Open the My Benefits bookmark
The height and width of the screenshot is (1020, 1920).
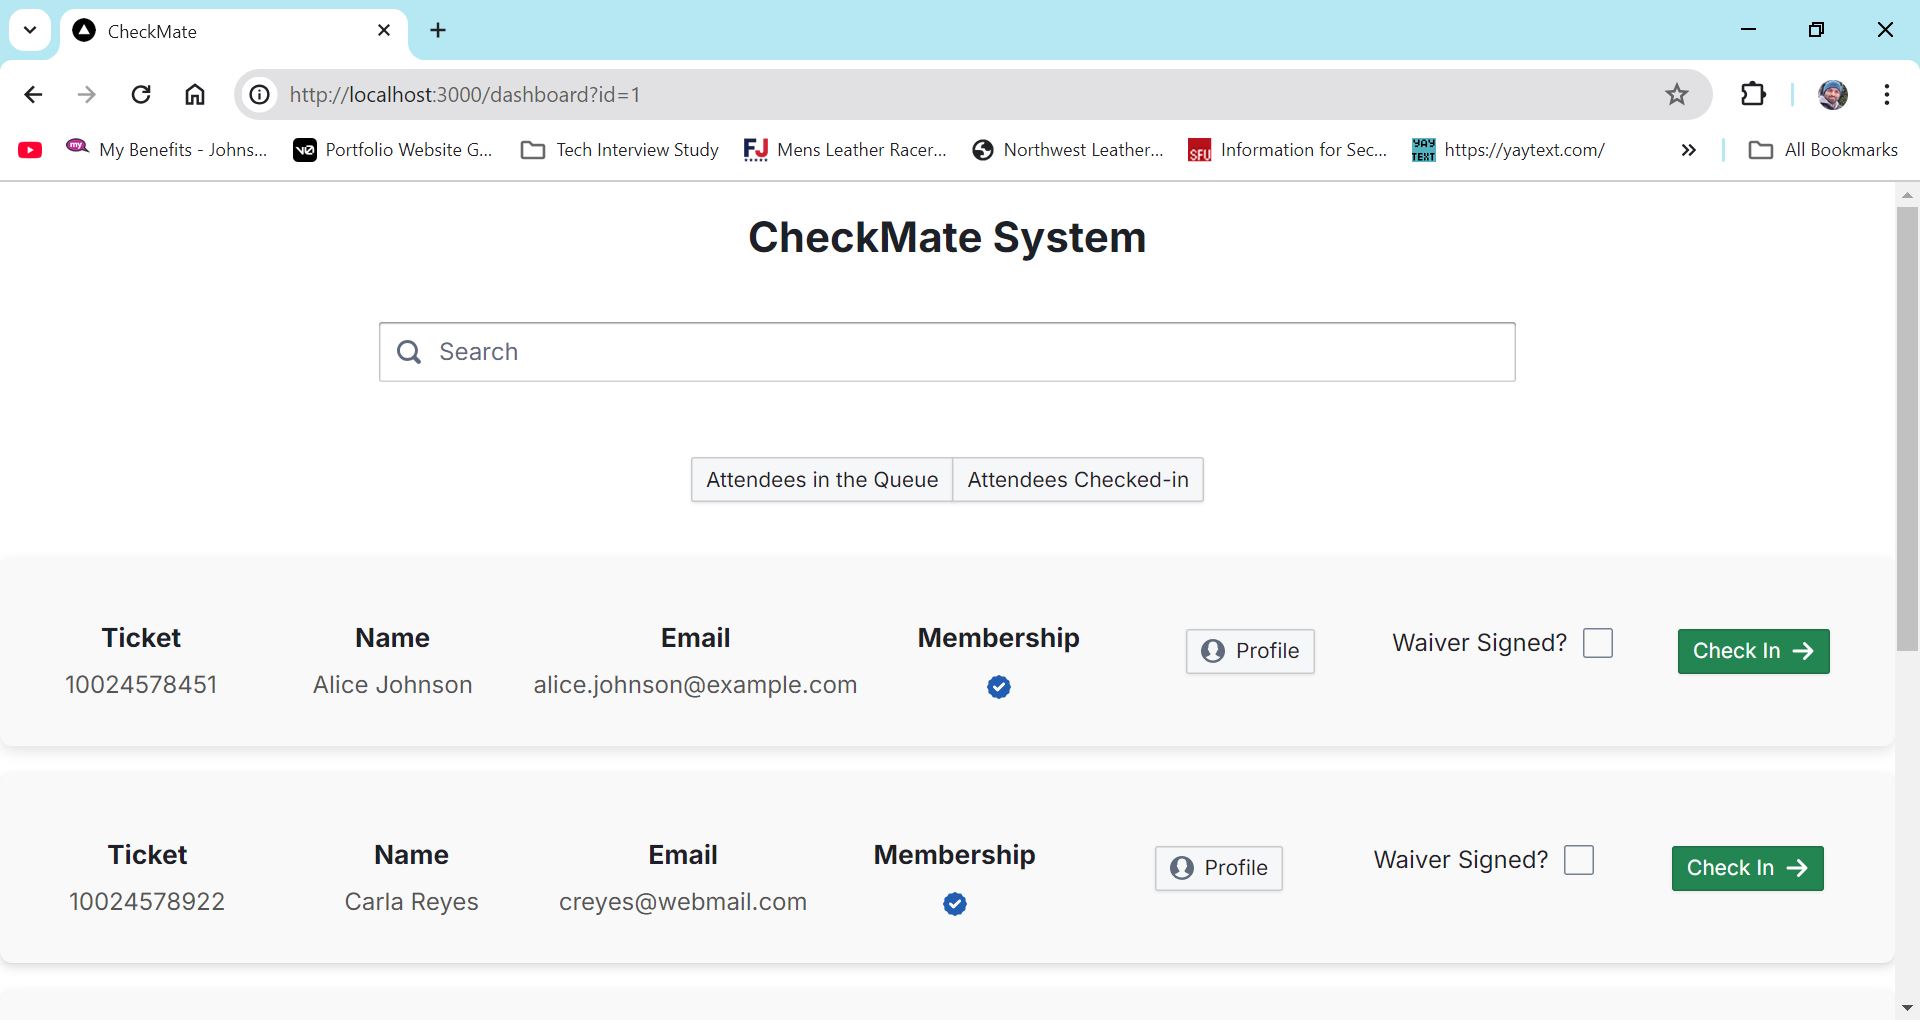[x=167, y=150]
